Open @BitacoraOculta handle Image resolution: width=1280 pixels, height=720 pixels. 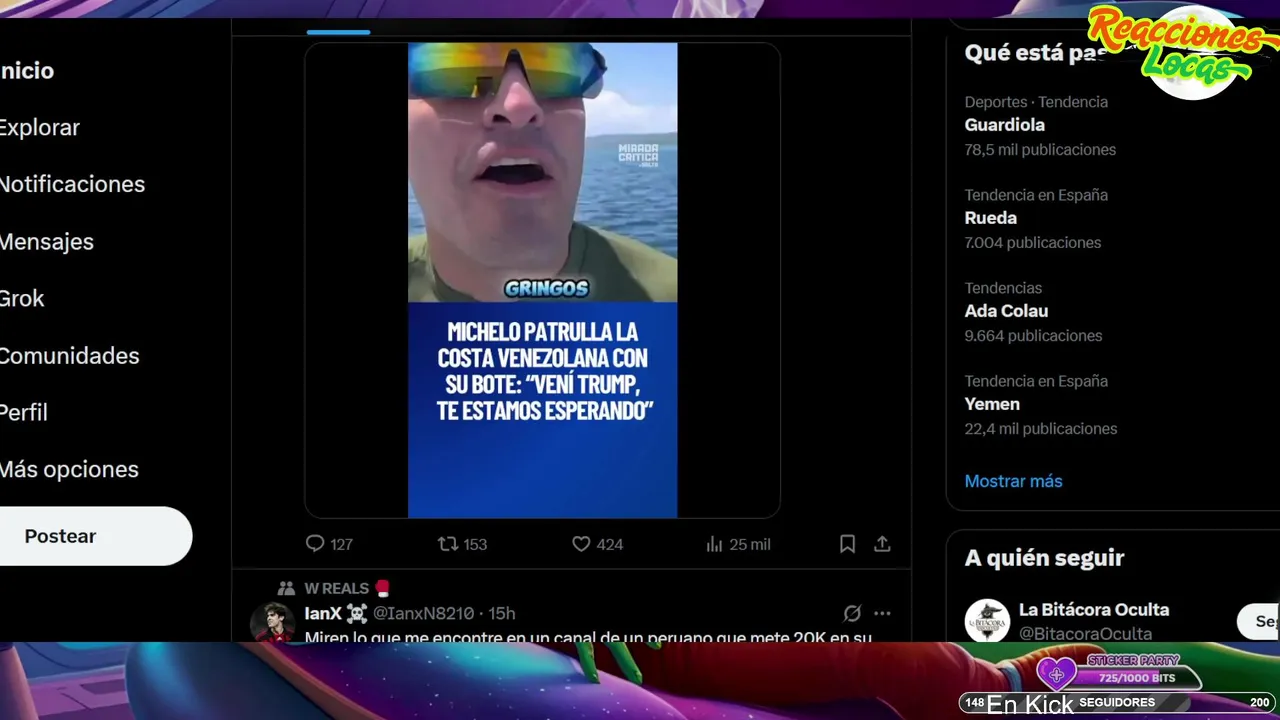[1085, 633]
